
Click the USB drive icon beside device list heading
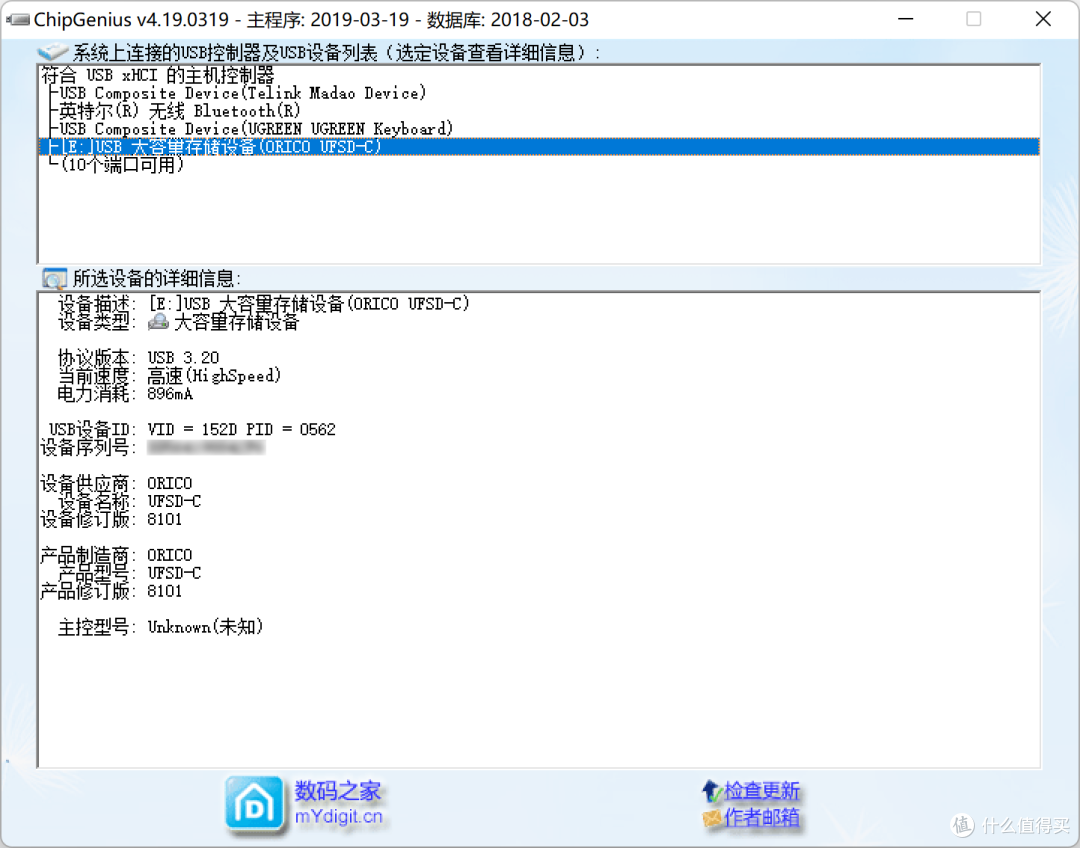[52, 52]
